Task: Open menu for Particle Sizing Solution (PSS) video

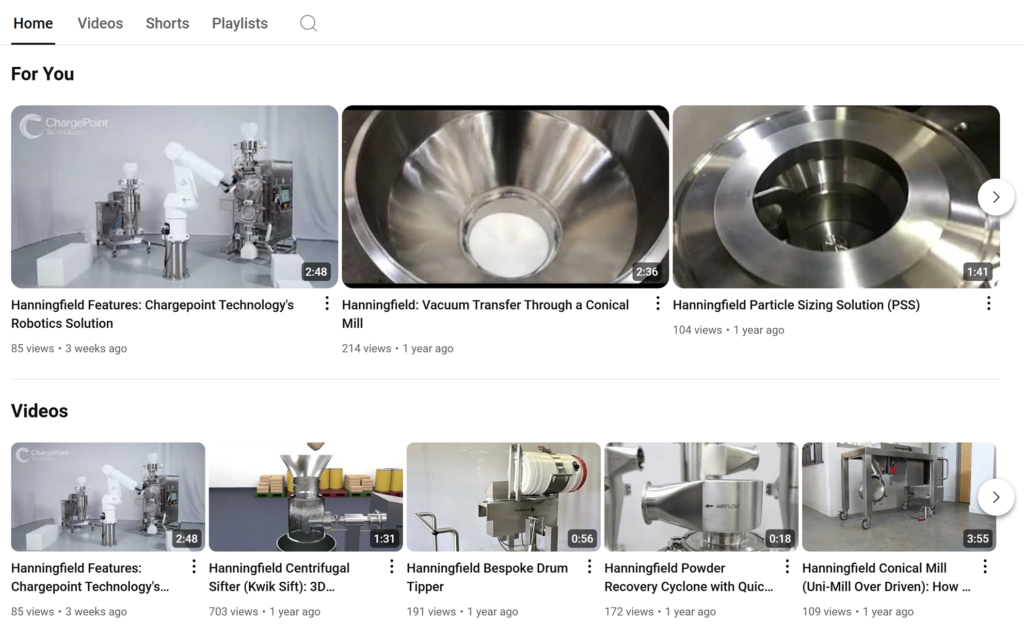Action: [x=989, y=304]
